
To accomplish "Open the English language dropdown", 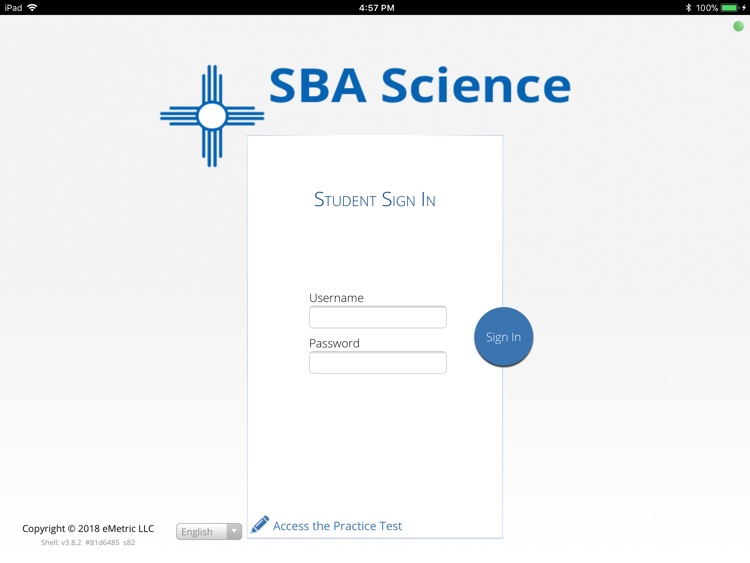I will point(209,531).
